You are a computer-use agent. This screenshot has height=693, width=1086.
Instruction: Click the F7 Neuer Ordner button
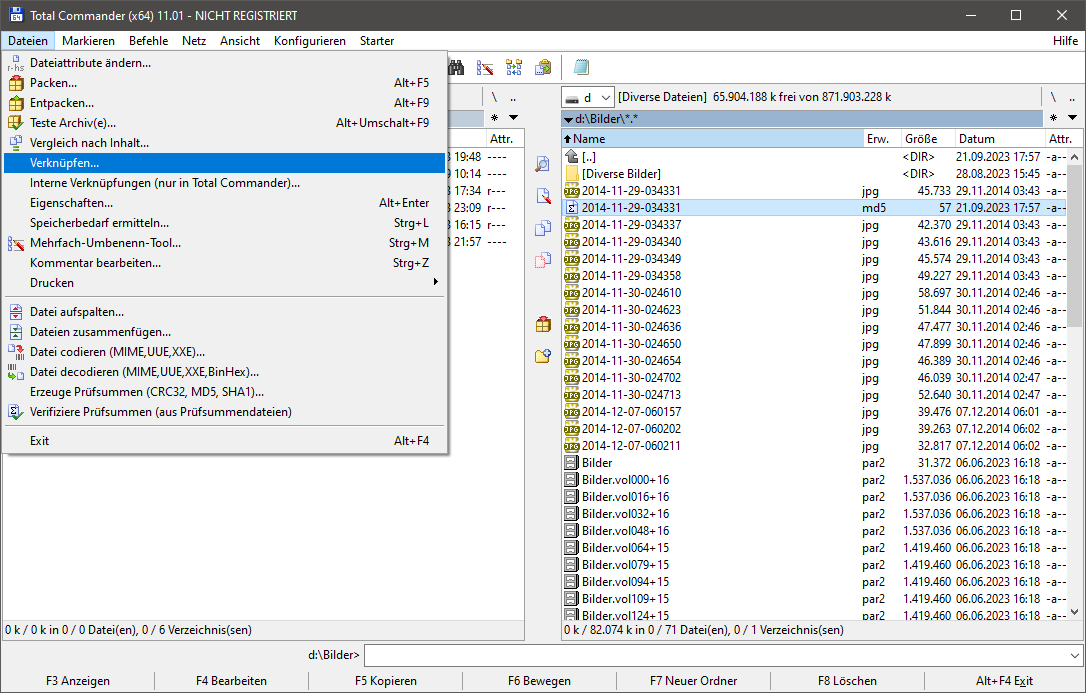point(693,681)
